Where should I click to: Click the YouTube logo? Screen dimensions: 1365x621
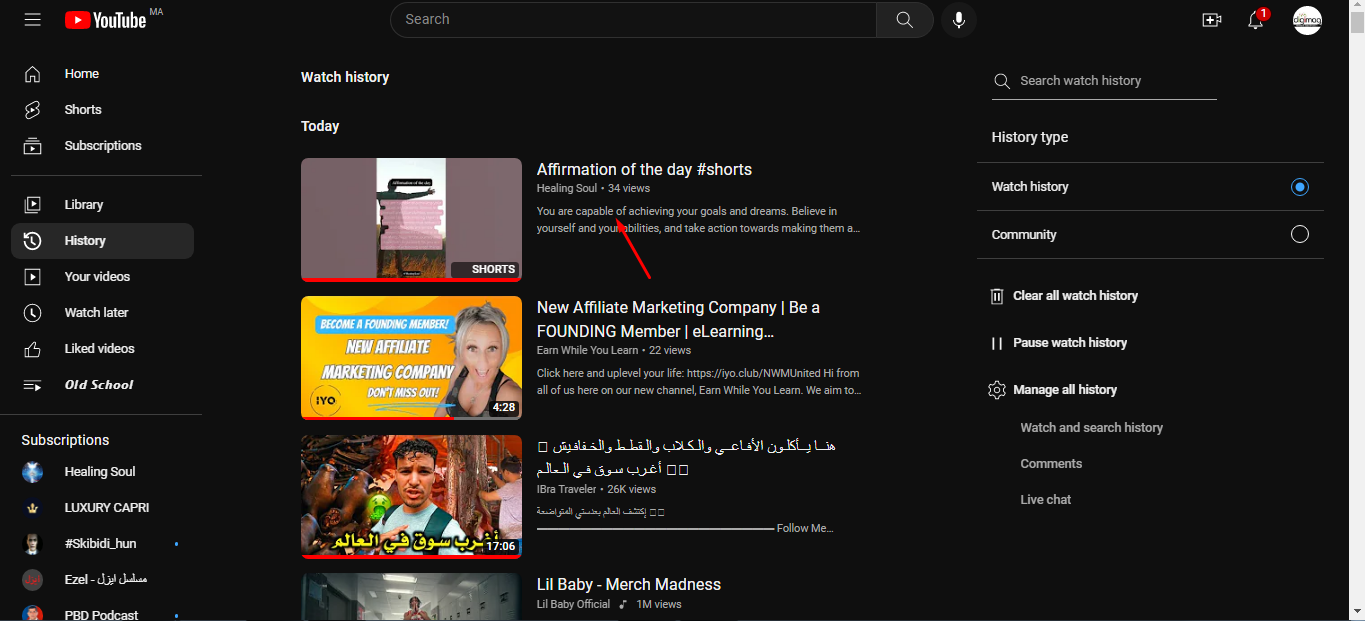coord(106,20)
